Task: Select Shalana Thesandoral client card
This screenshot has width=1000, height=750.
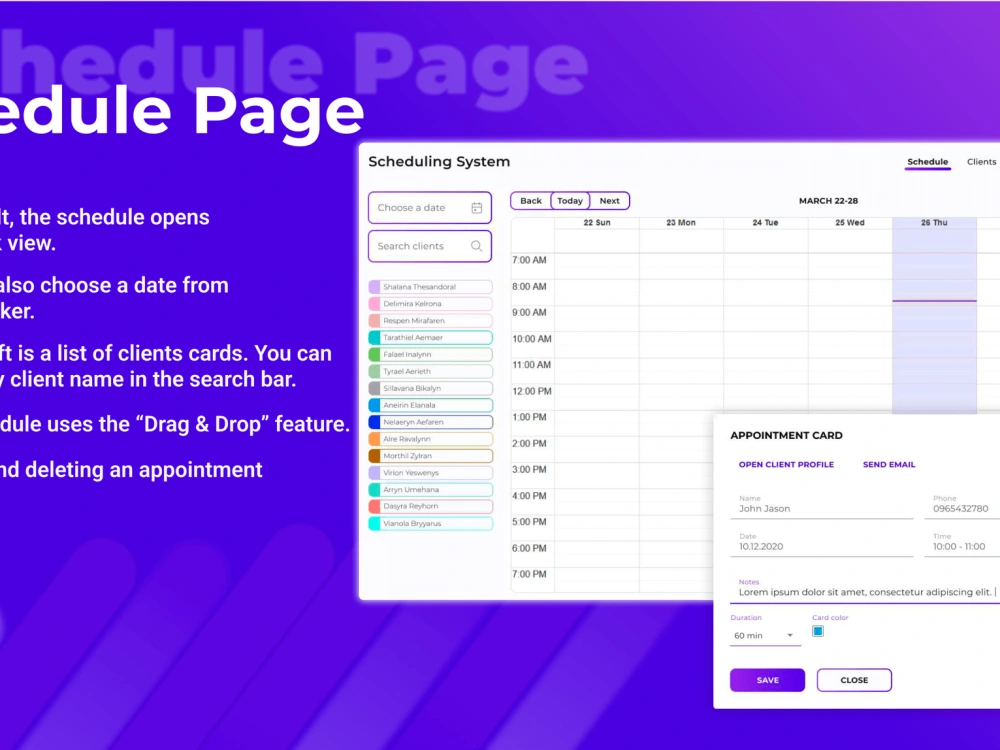Action: coord(430,287)
